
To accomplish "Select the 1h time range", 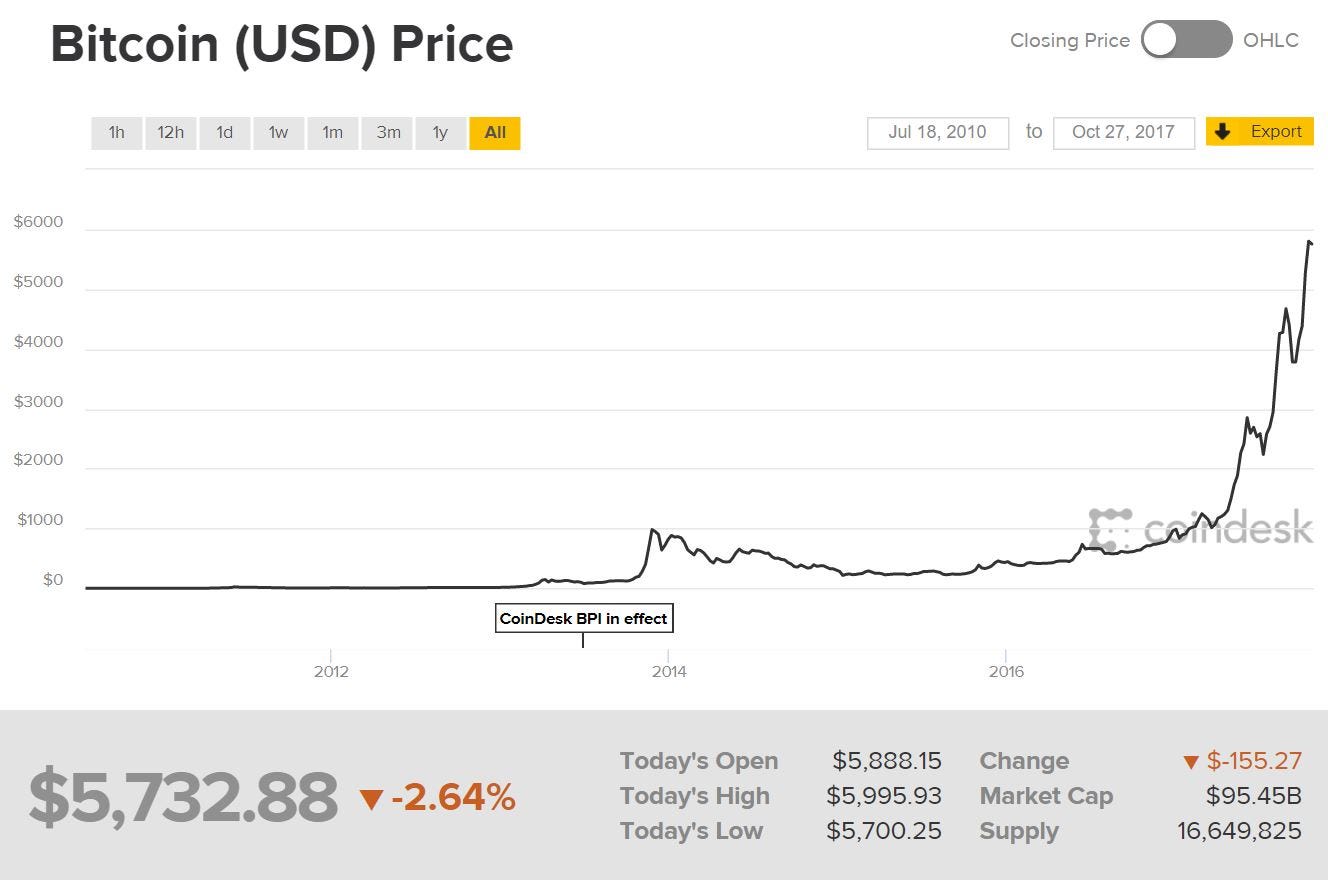I will (117, 133).
